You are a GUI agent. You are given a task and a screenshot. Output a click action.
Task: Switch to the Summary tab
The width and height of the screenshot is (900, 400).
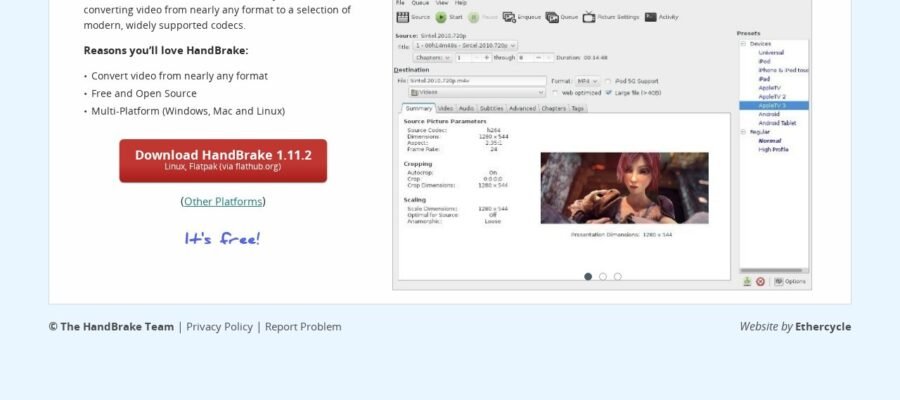point(418,108)
